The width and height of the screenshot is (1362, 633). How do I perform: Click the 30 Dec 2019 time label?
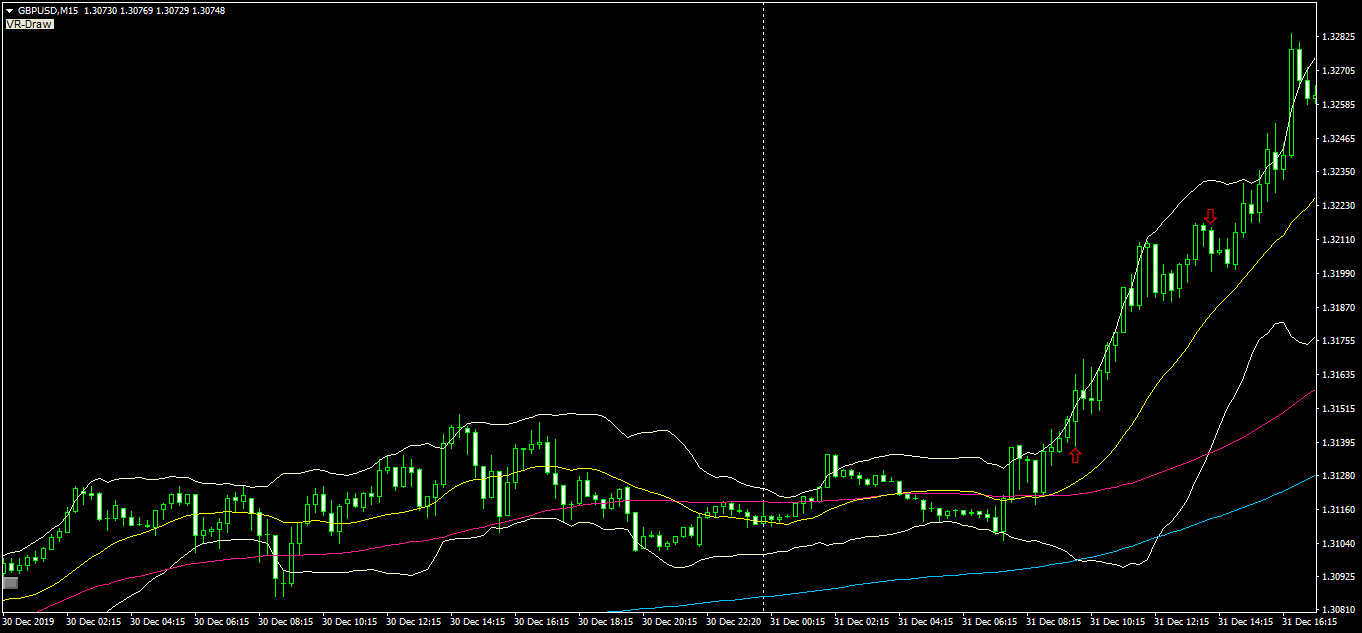(29, 622)
